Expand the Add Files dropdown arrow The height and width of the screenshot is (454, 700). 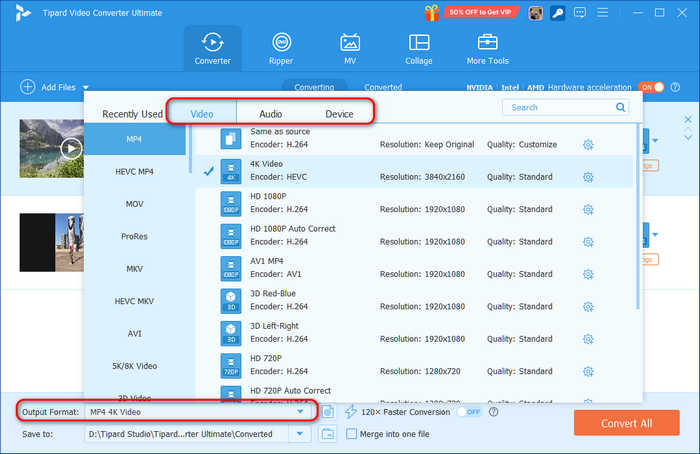click(x=86, y=87)
